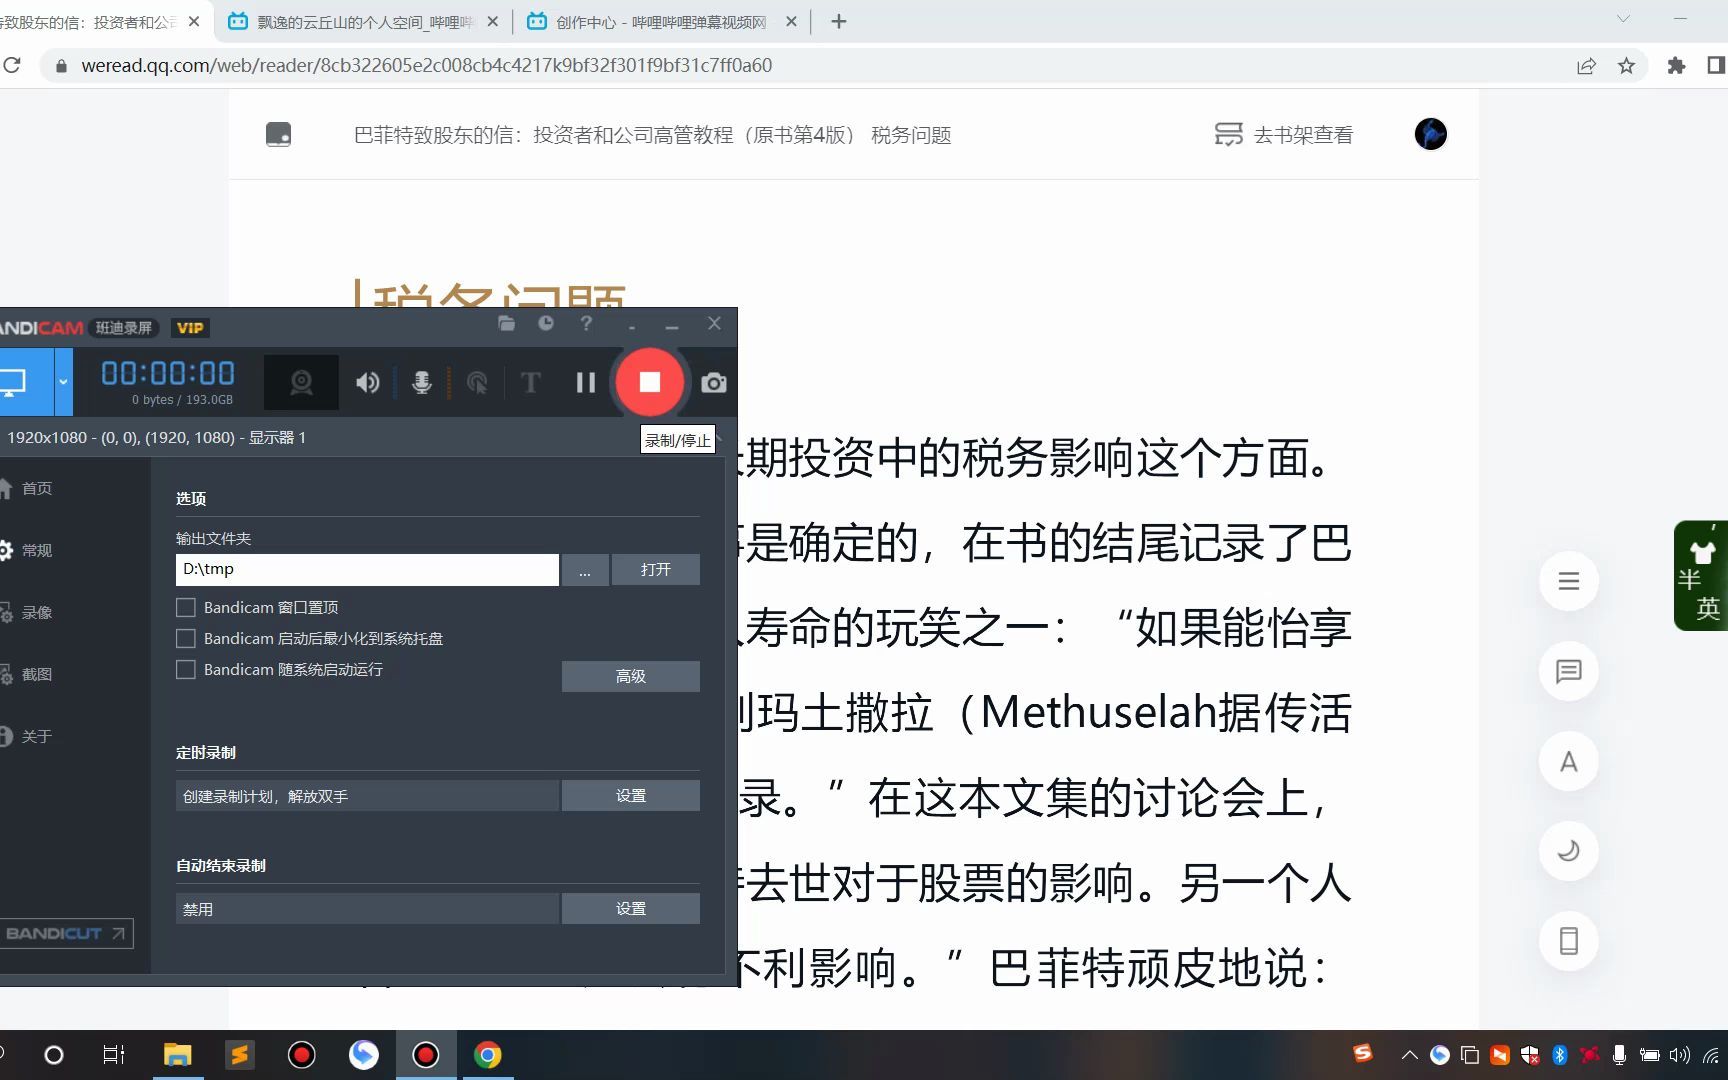Viewport: 1728px width, 1080px height.
Task: Enable Bandicam 随系统启动运行 checkbox
Action: click(x=186, y=669)
